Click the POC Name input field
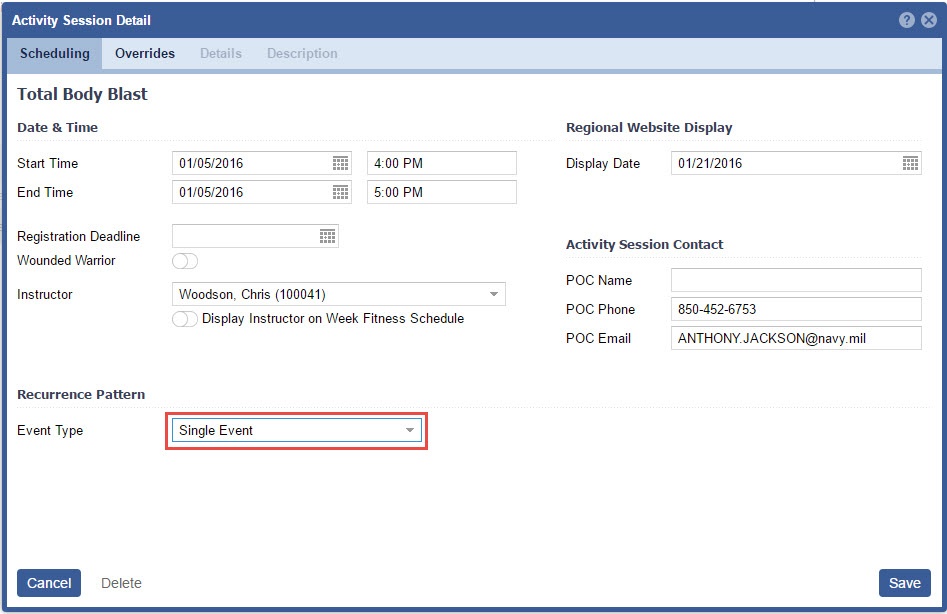 tap(795, 280)
